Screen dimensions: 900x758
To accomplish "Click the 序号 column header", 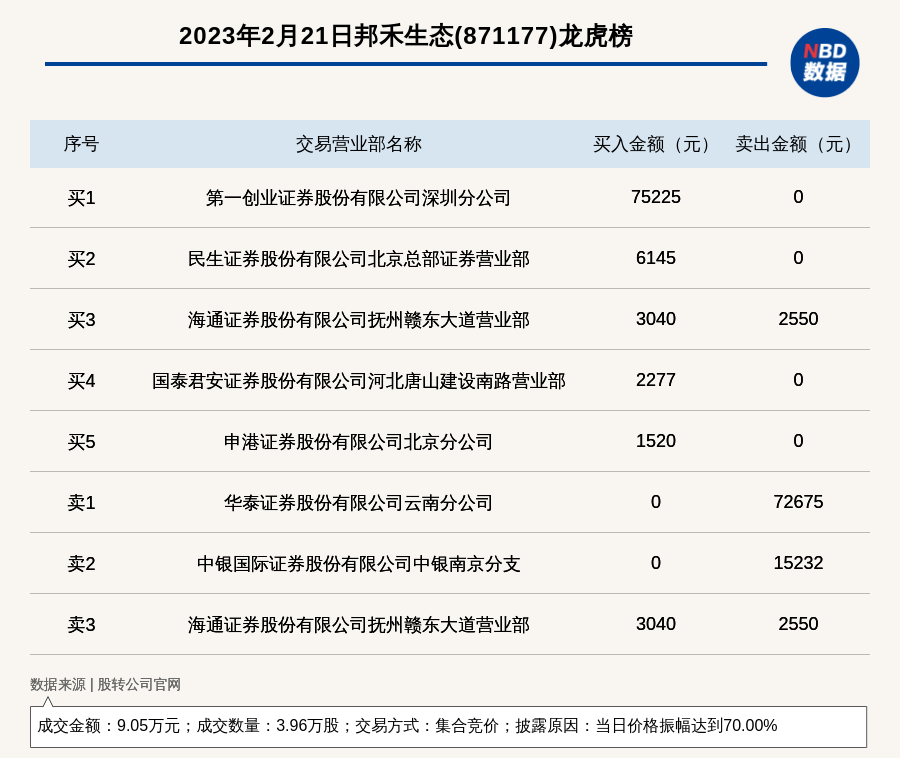I will click(81, 144).
